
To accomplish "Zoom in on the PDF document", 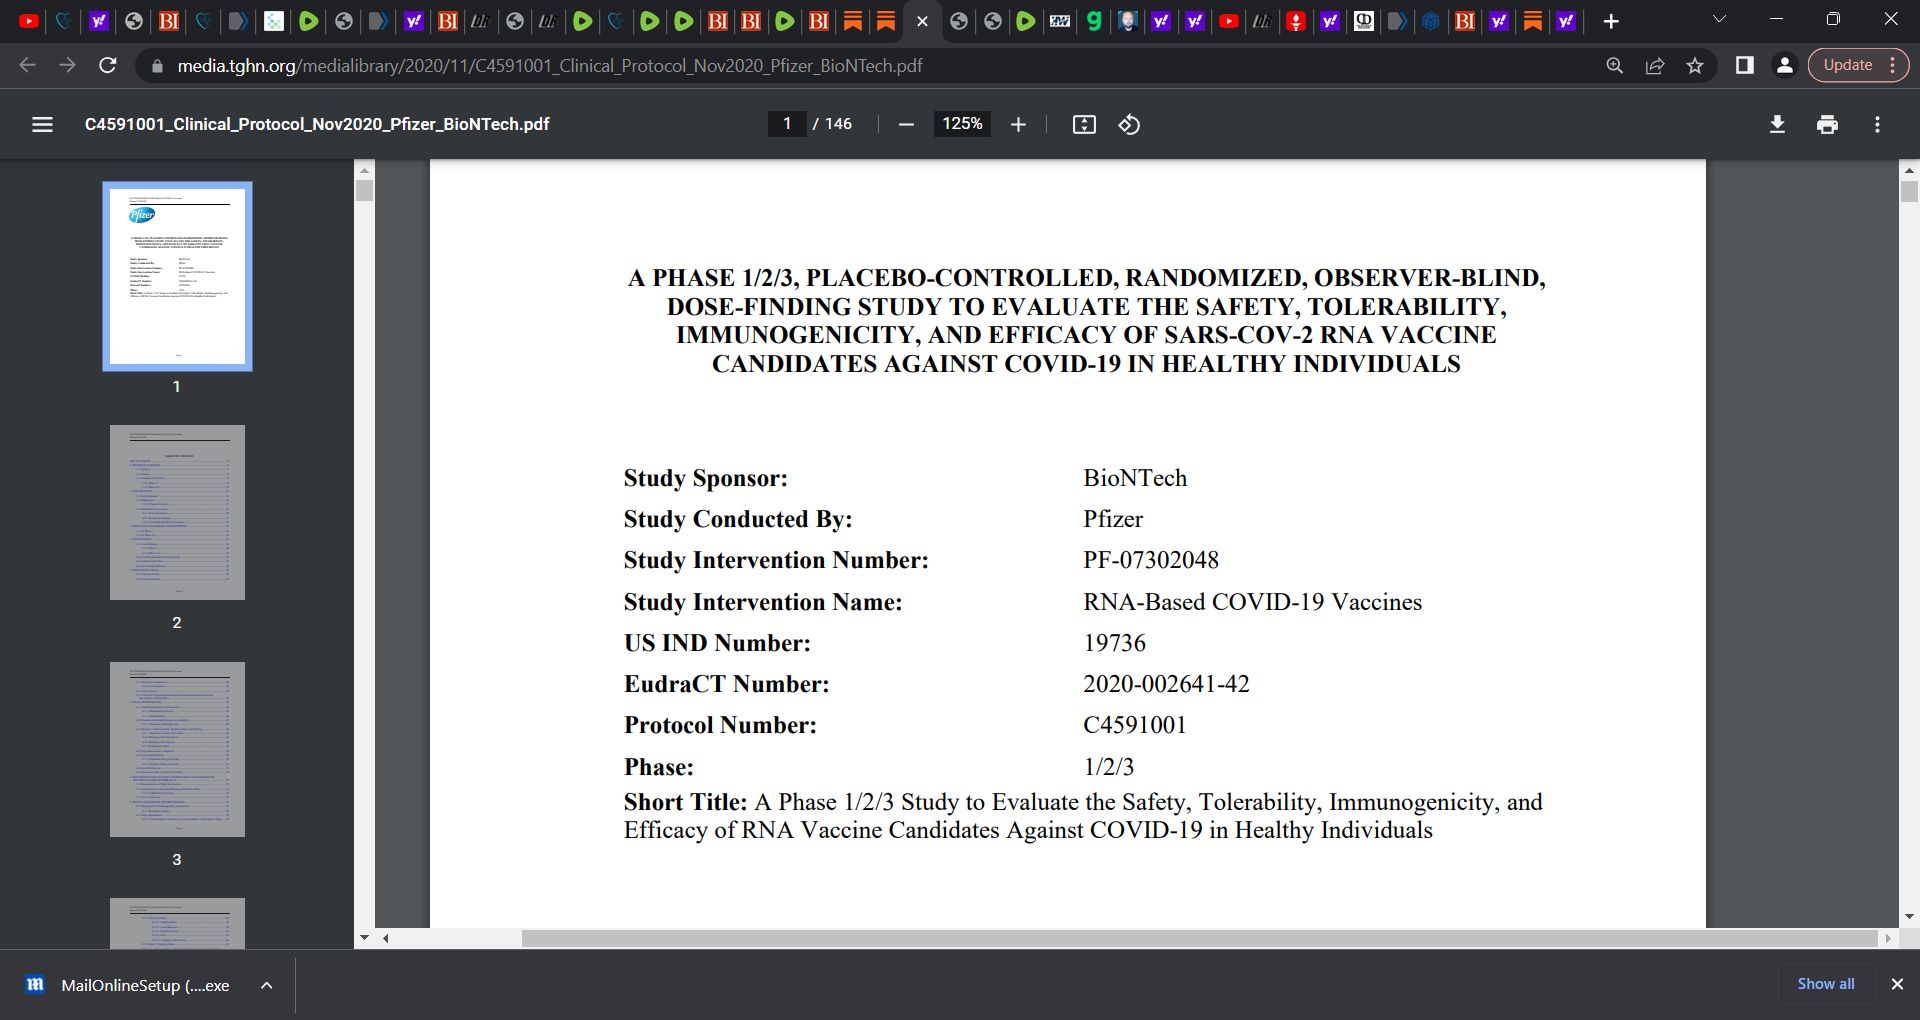I will point(1018,124).
